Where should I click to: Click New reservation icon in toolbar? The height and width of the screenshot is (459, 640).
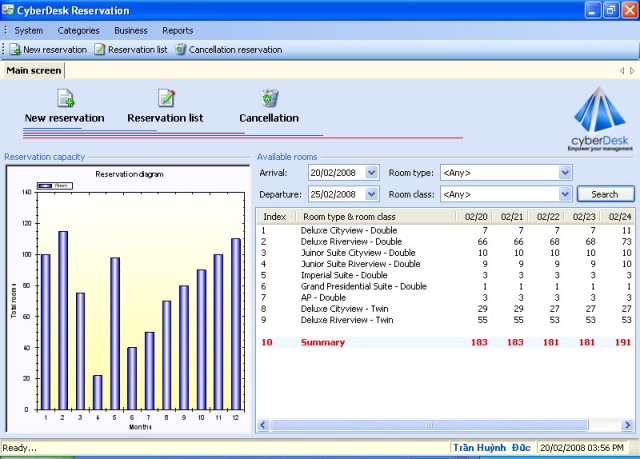15,49
